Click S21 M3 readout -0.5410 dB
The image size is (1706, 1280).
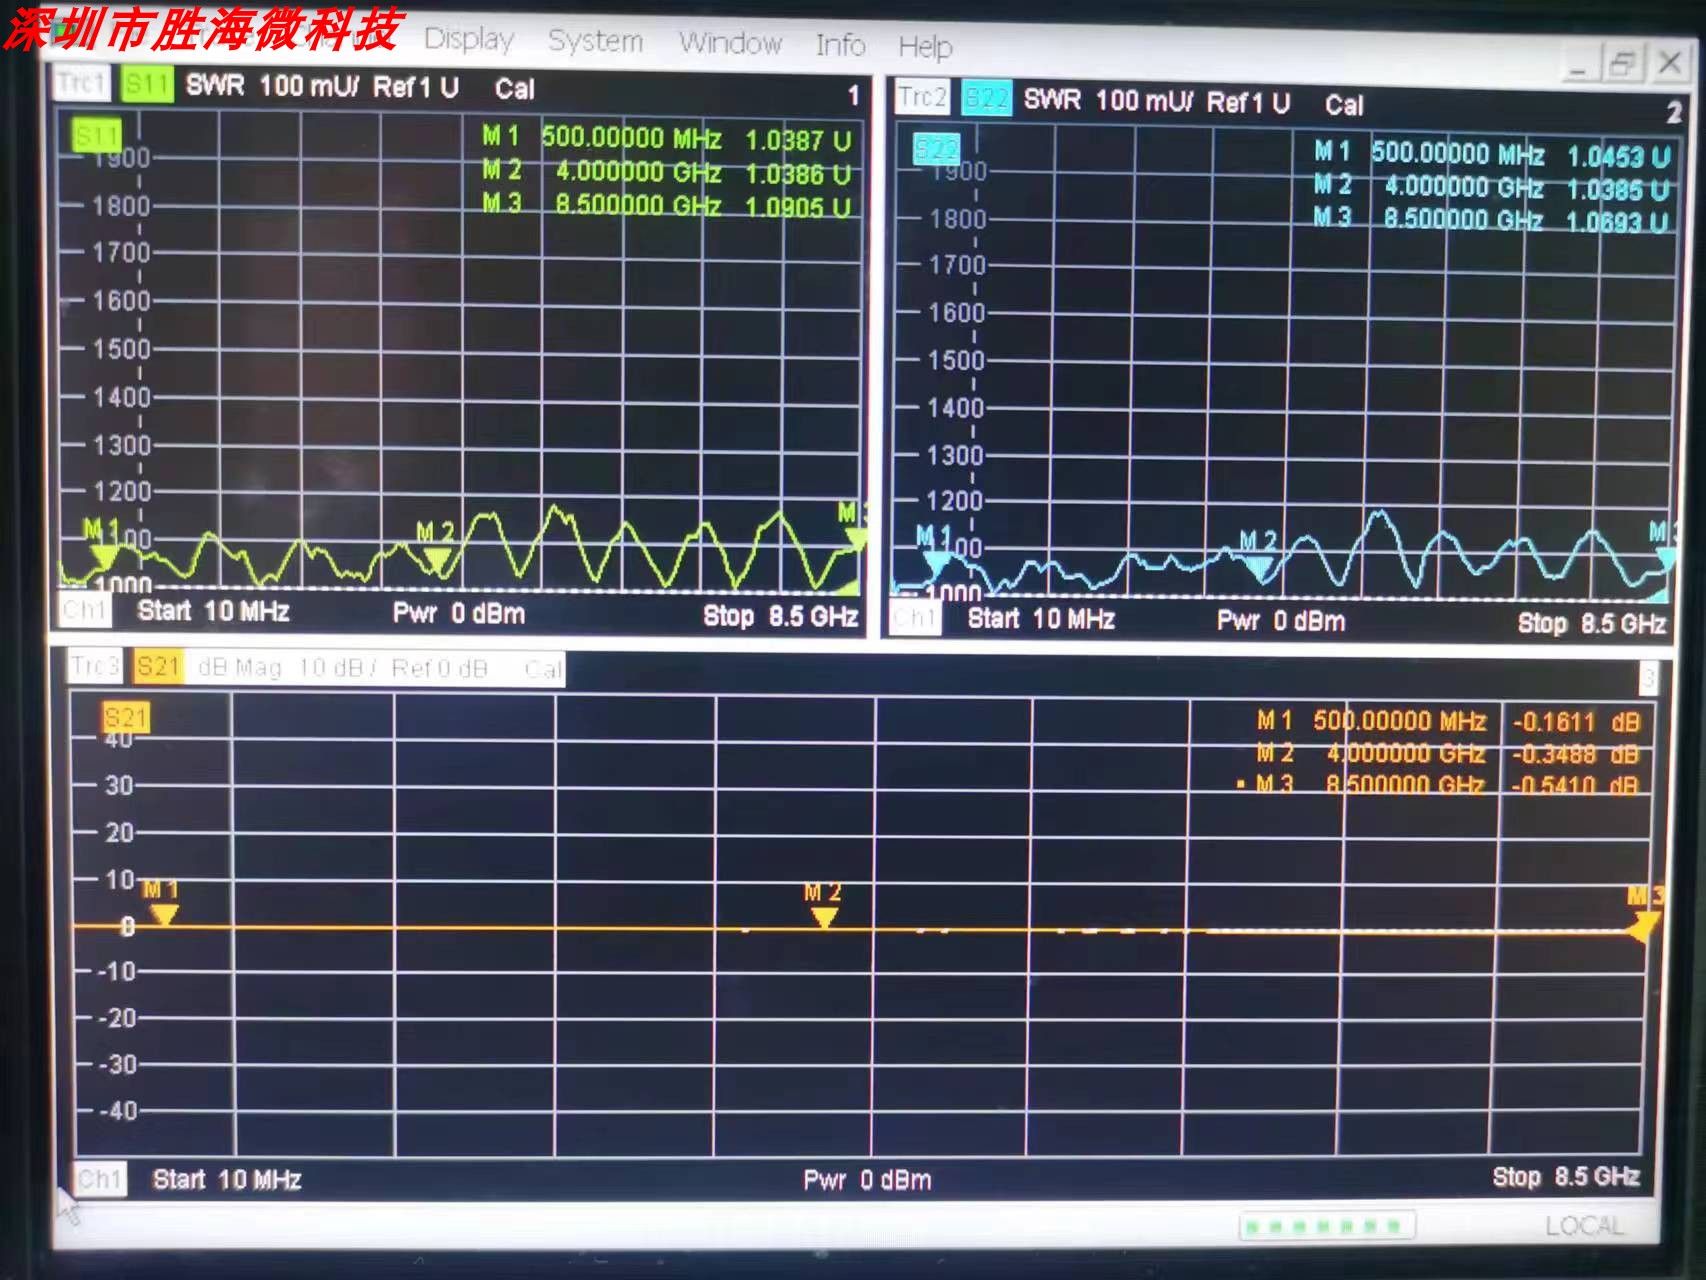point(1576,785)
